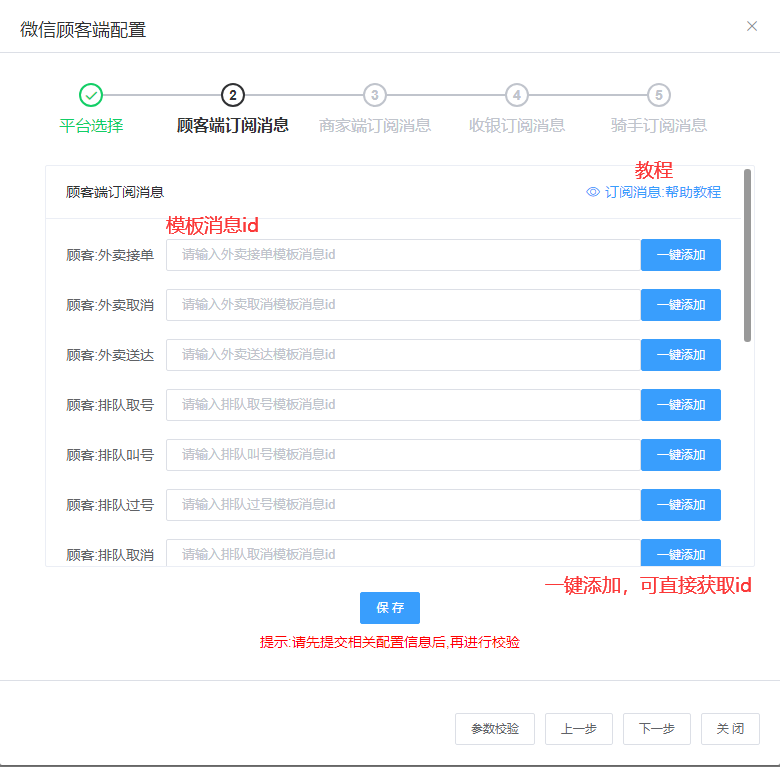
Task: Click 一键添加 for 顾客:排队叫号
Action: pos(680,455)
